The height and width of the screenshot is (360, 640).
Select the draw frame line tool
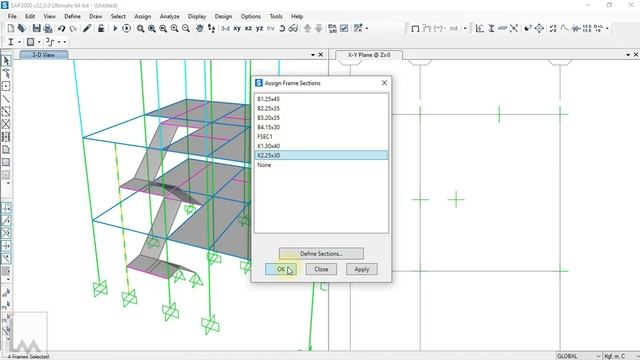(6, 99)
